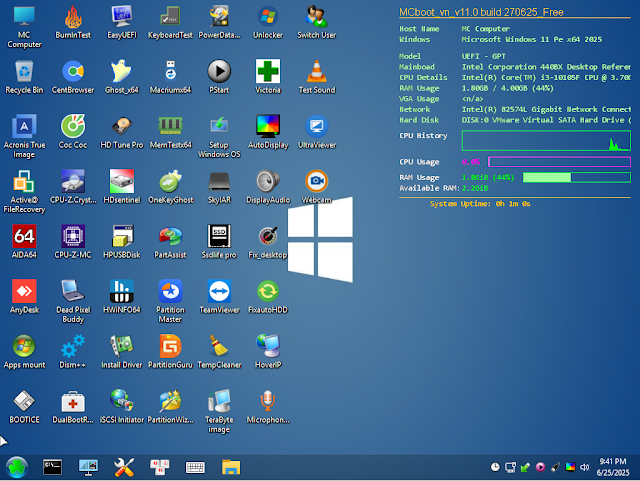The image size is (640, 481).
Task: Open the Recycle Bin
Action: 24,77
